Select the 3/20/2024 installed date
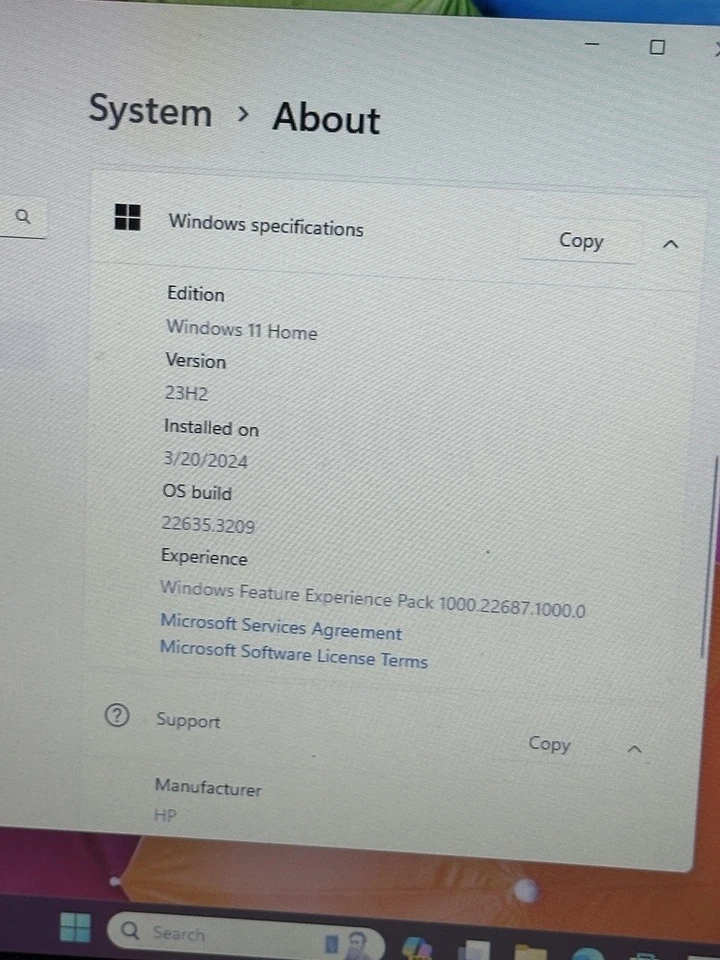 [x=206, y=460]
